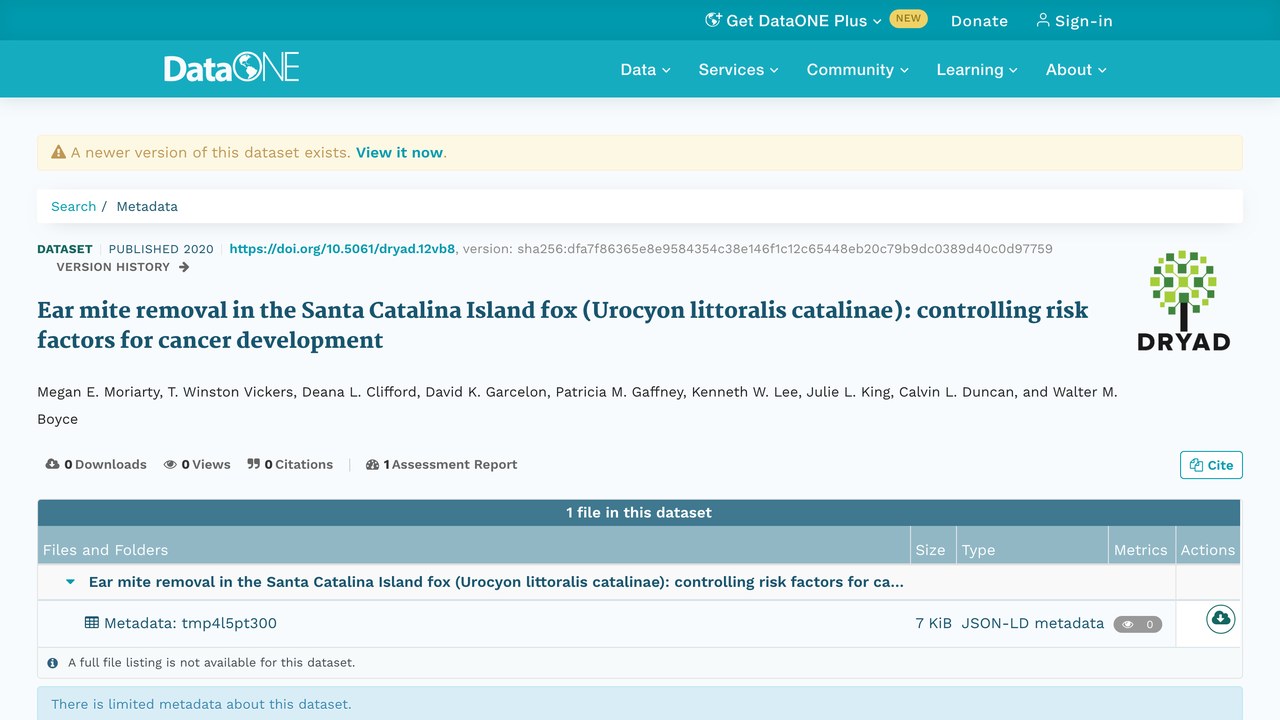The width and height of the screenshot is (1280, 720).
Task: Expand the Learning menu
Action: tap(976, 69)
